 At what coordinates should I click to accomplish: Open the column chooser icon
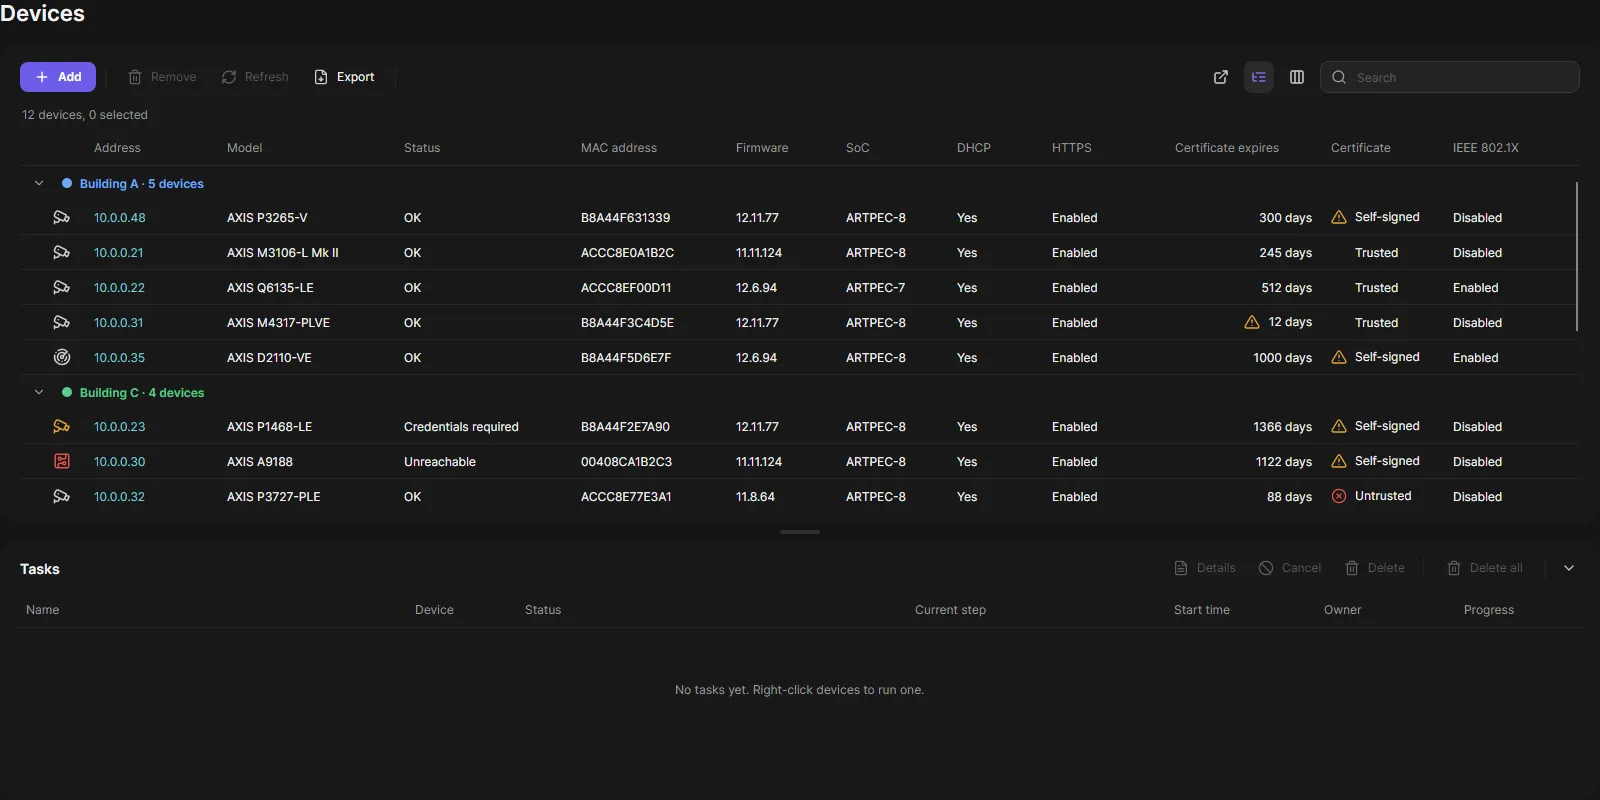point(1297,77)
